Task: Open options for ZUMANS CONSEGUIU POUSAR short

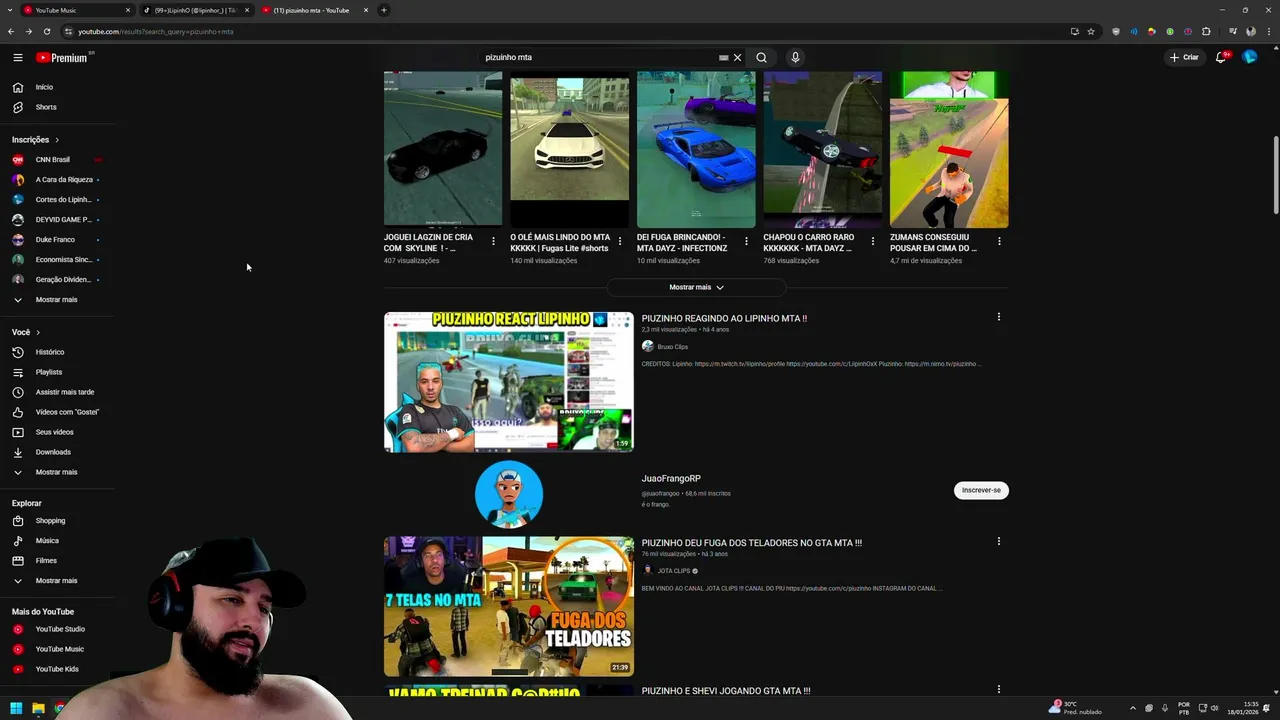Action: 999,241
